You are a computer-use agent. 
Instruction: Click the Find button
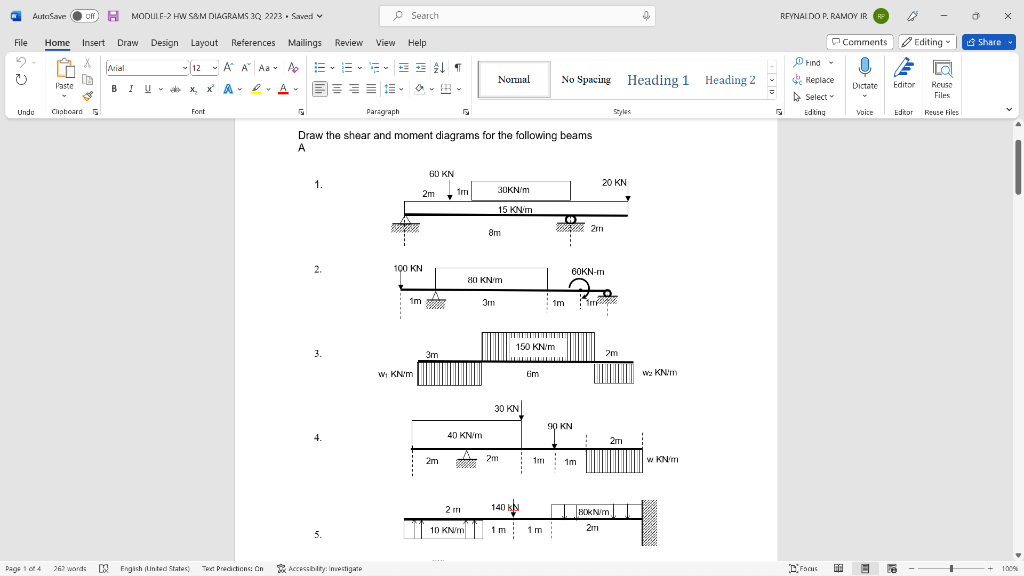tap(807, 63)
